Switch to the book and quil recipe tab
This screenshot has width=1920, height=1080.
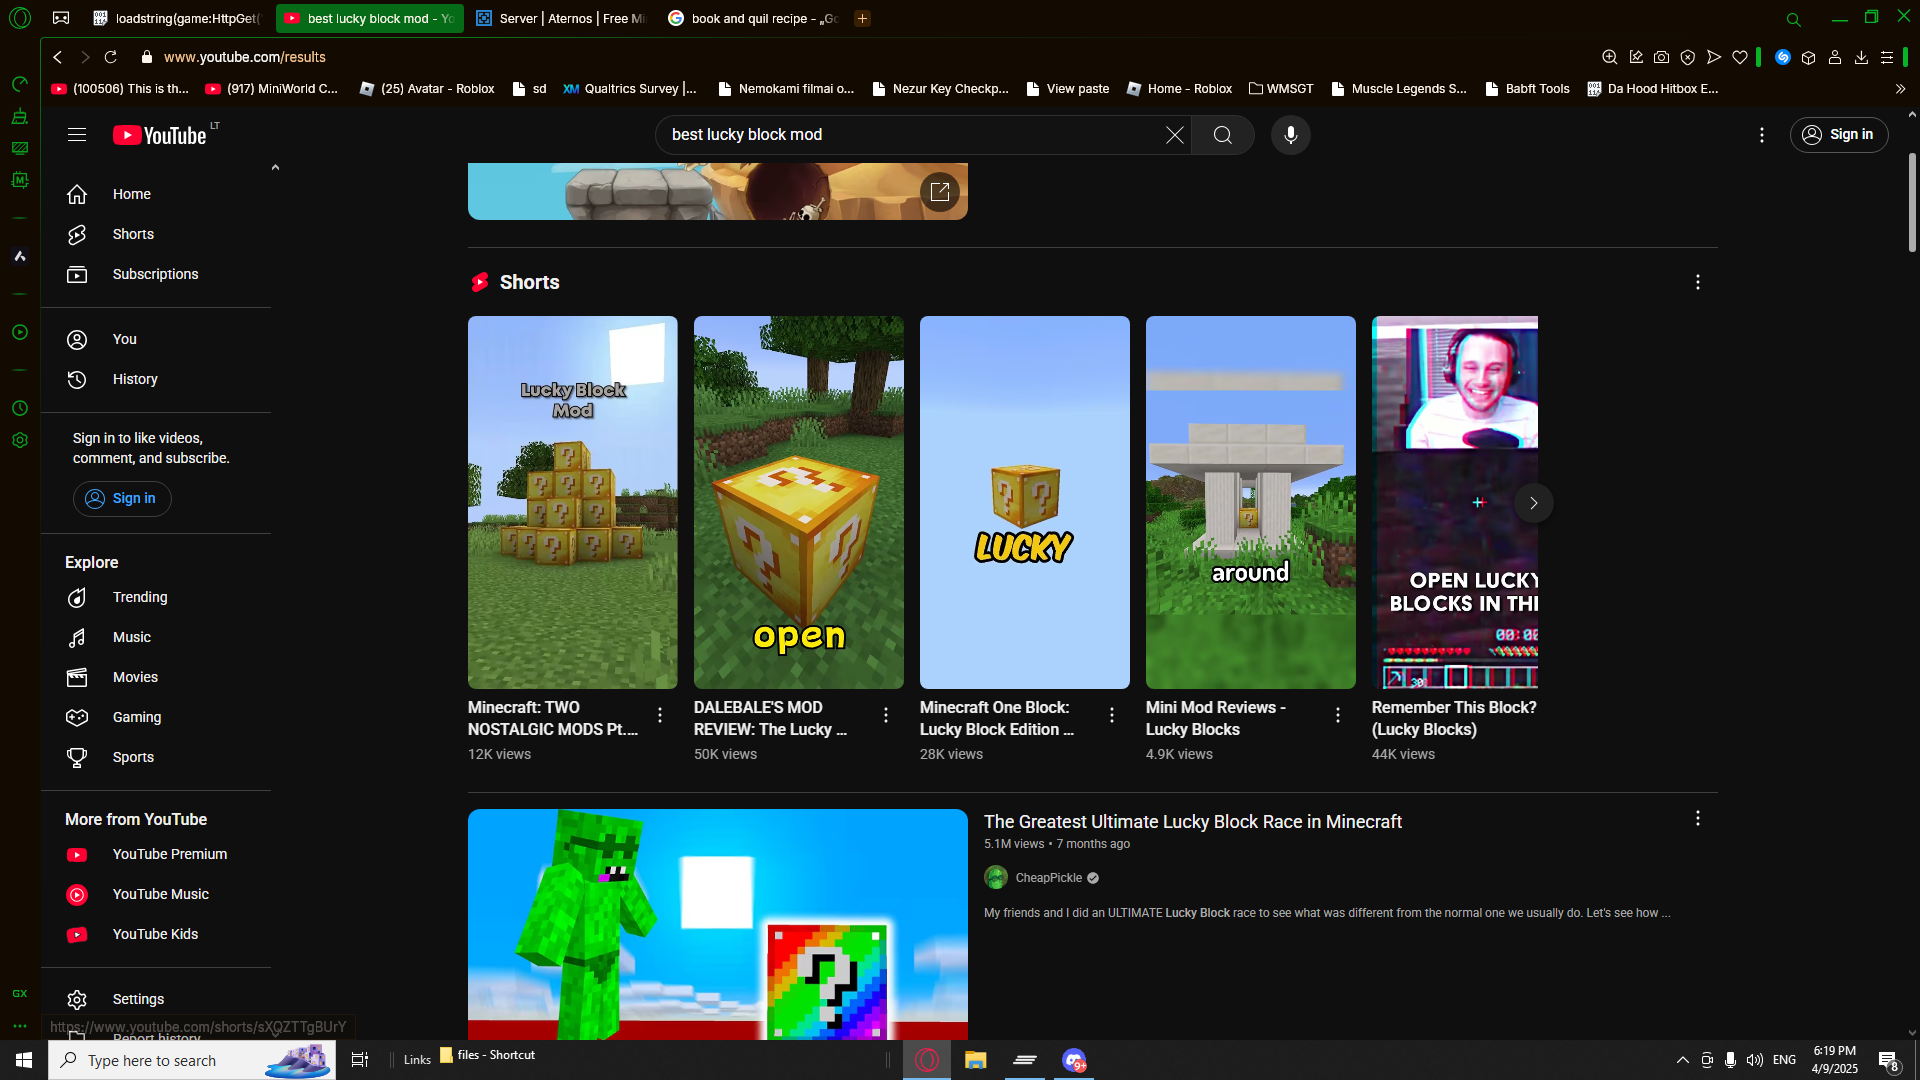(753, 18)
